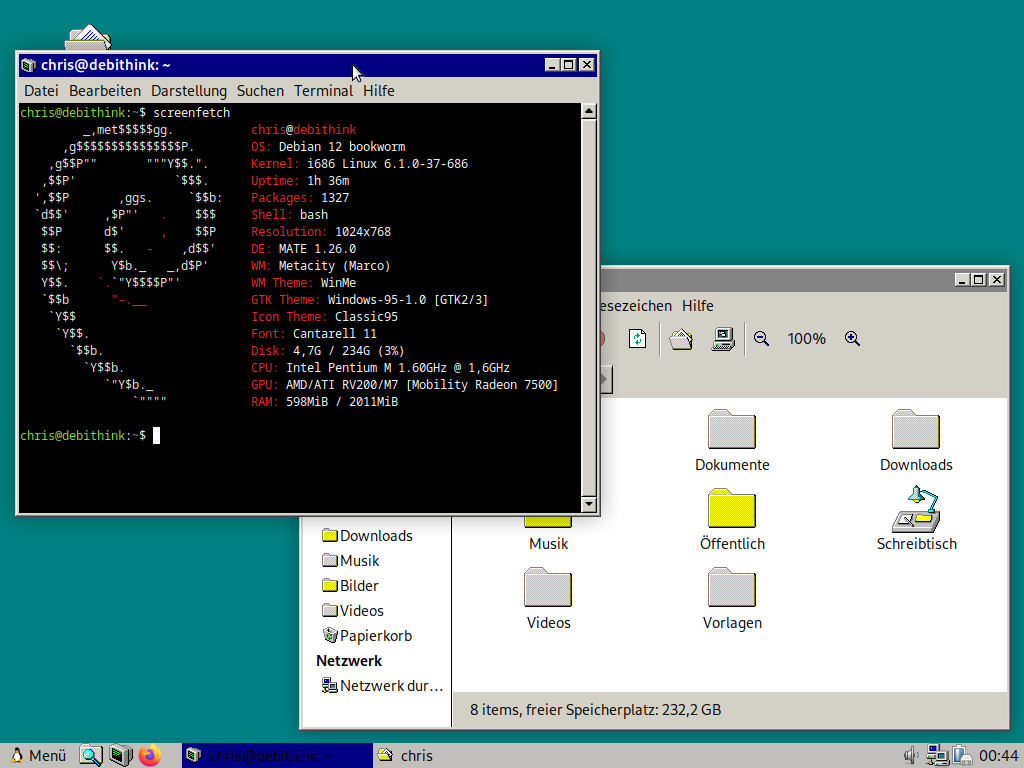Select Musik in the sidebar
Viewport: 1024px width, 768px height.
(x=351, y=560)
